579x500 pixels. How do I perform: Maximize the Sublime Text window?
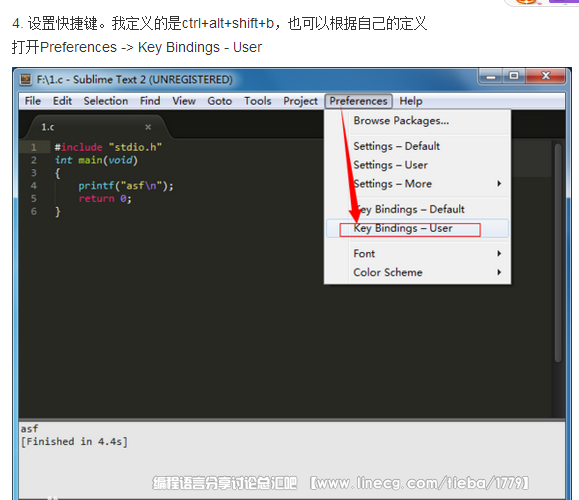[x=514, y=76]
